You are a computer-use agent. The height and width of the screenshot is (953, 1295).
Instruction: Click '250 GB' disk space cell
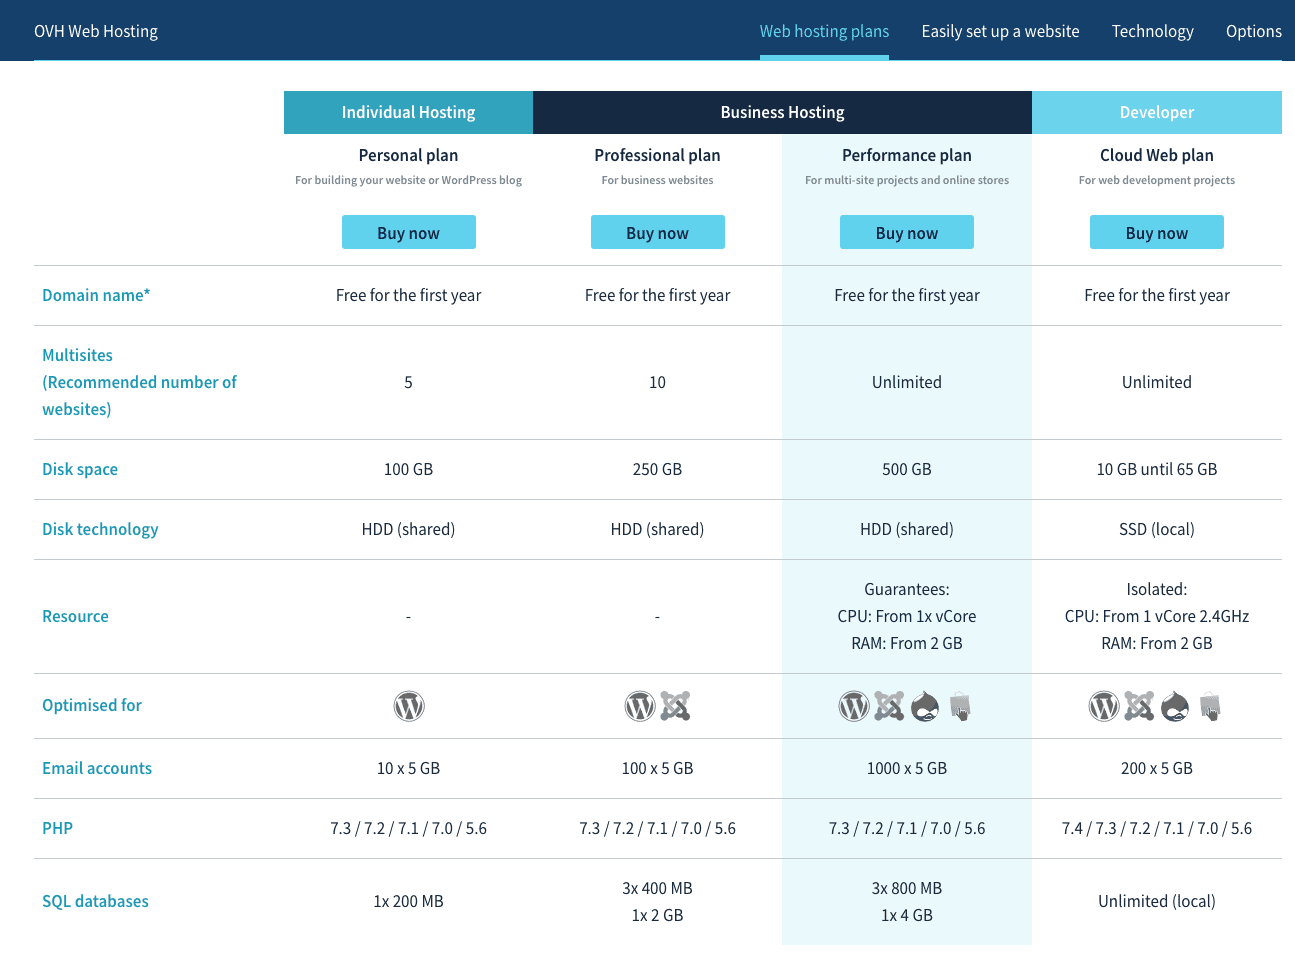[x=657, y=469]
